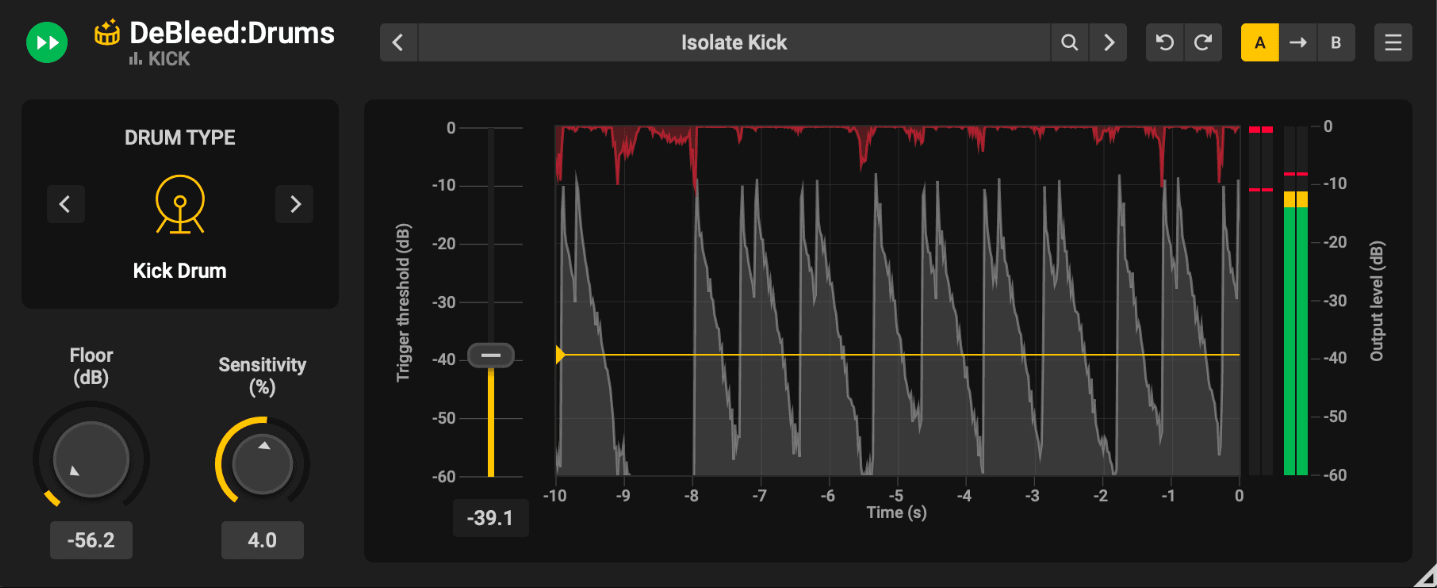Switch to next drum type
Viewport: 1437px width, 588px height.
295,204
